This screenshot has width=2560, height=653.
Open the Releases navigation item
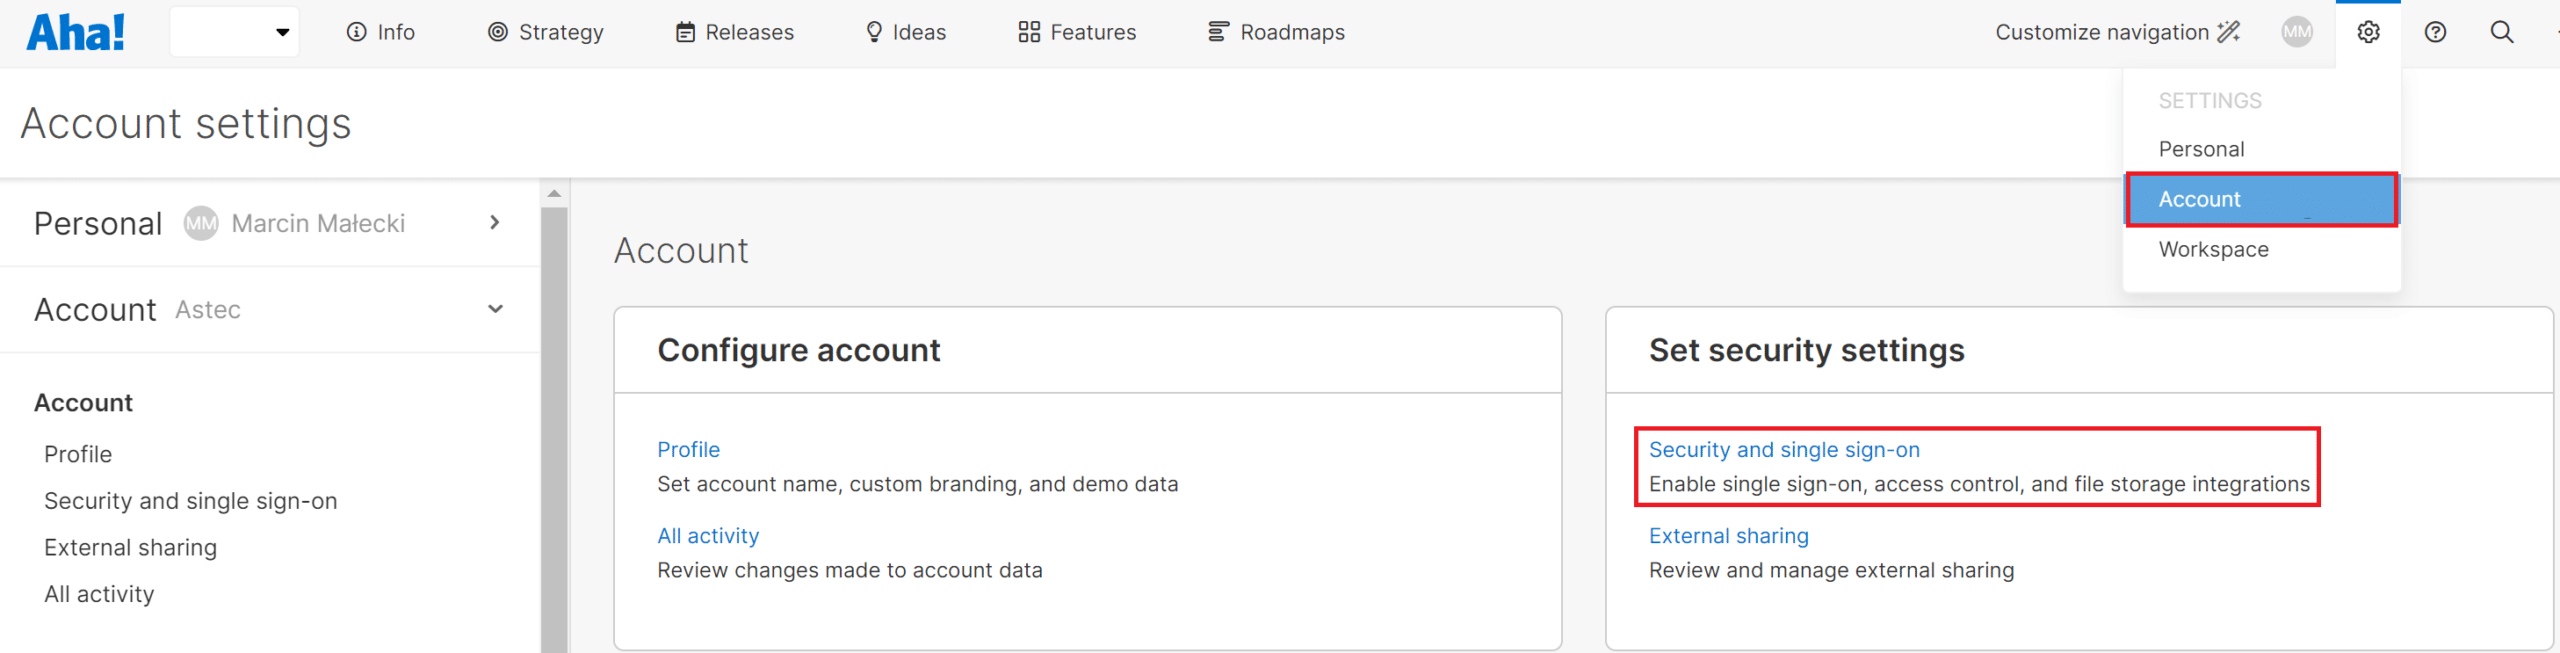(735, 32)
